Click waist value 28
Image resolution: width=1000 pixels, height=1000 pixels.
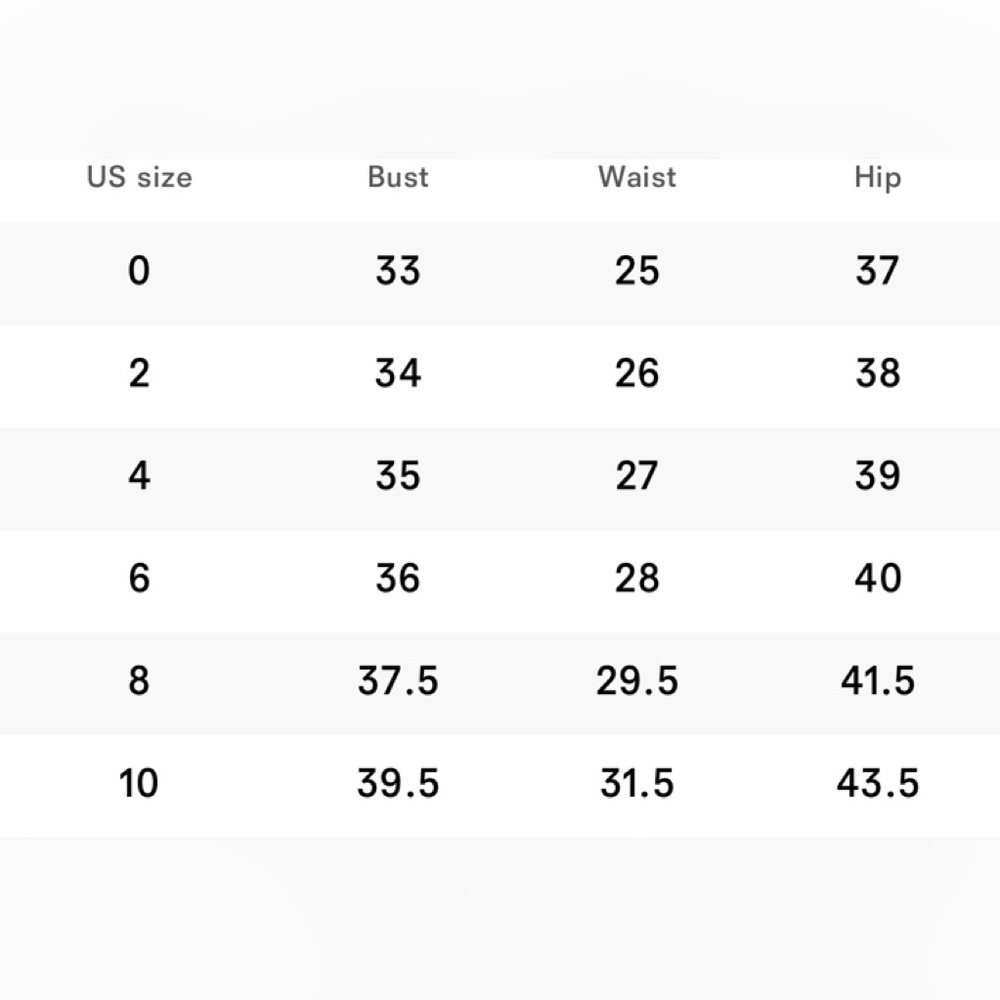point(637,578)
